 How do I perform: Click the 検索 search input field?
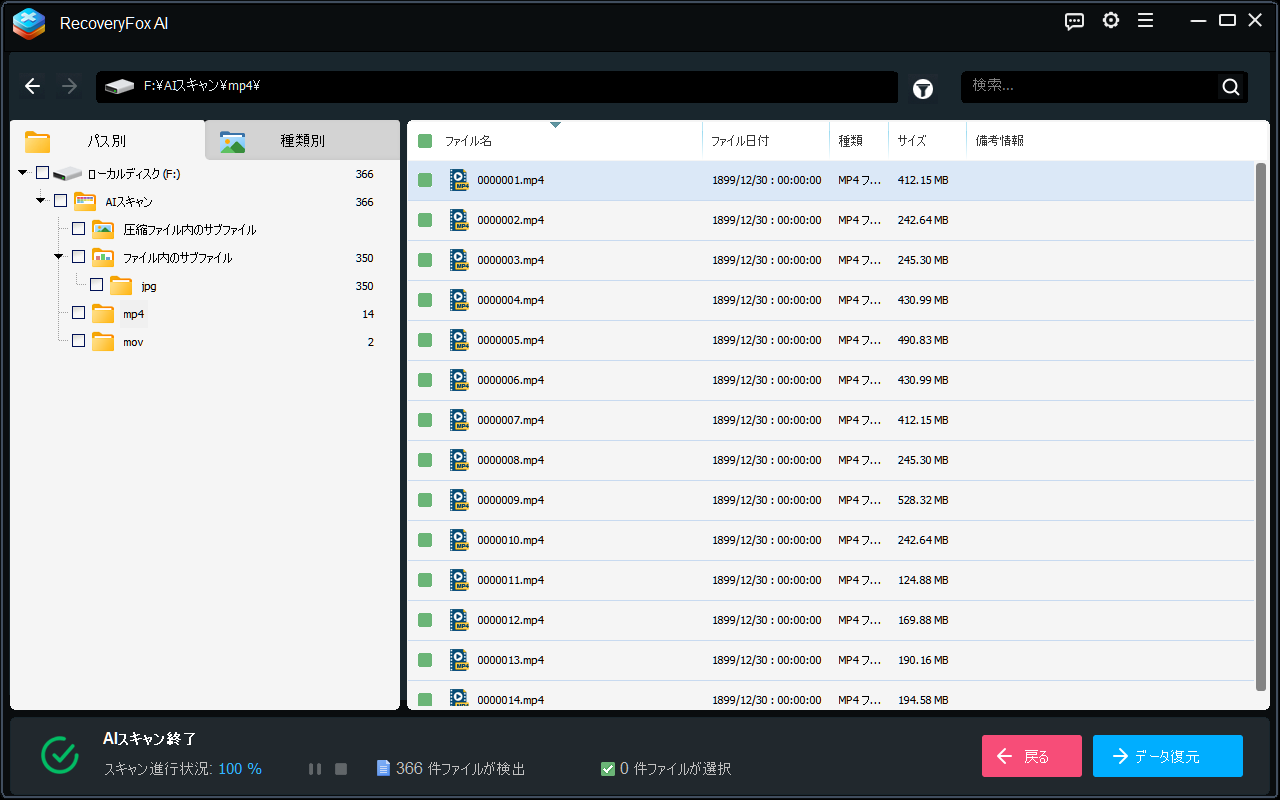(1090, 87)
